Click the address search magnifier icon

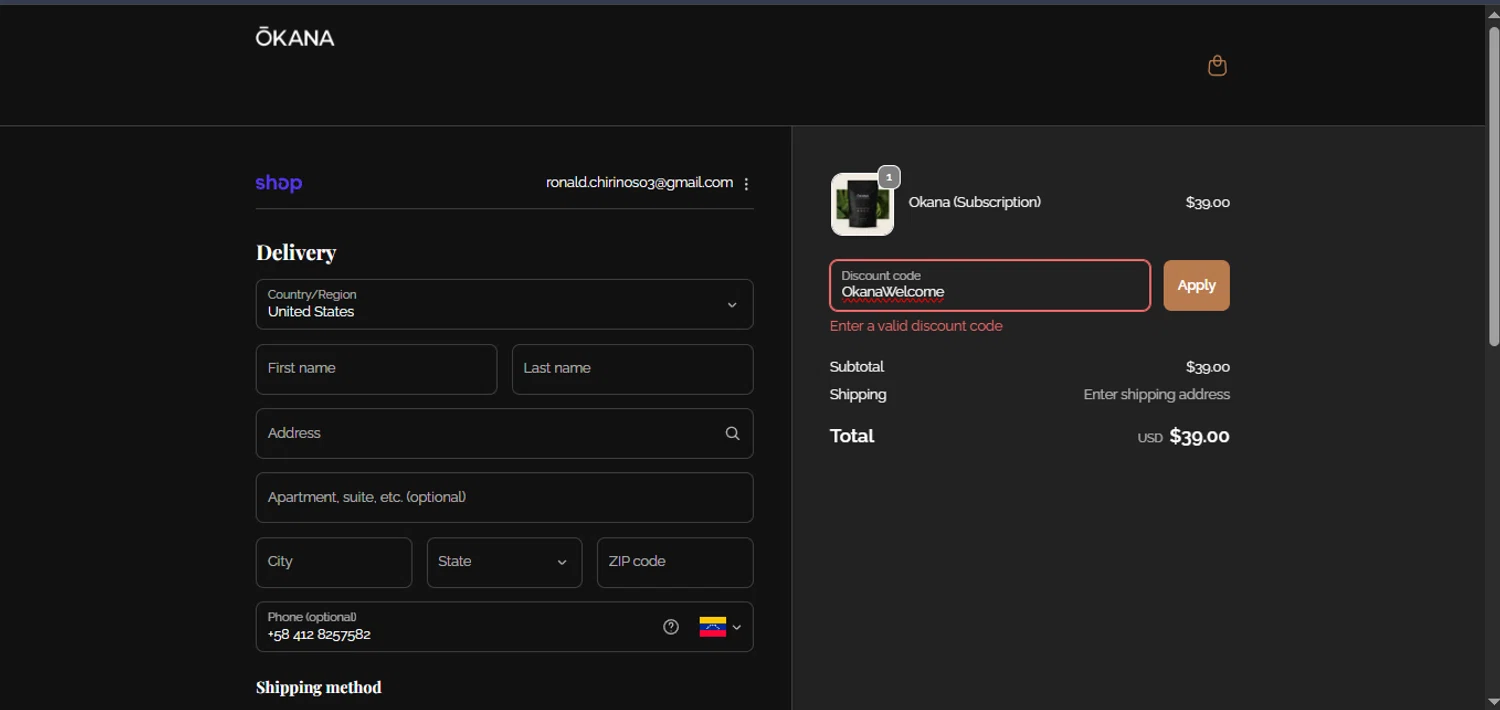tap(732, 433)
